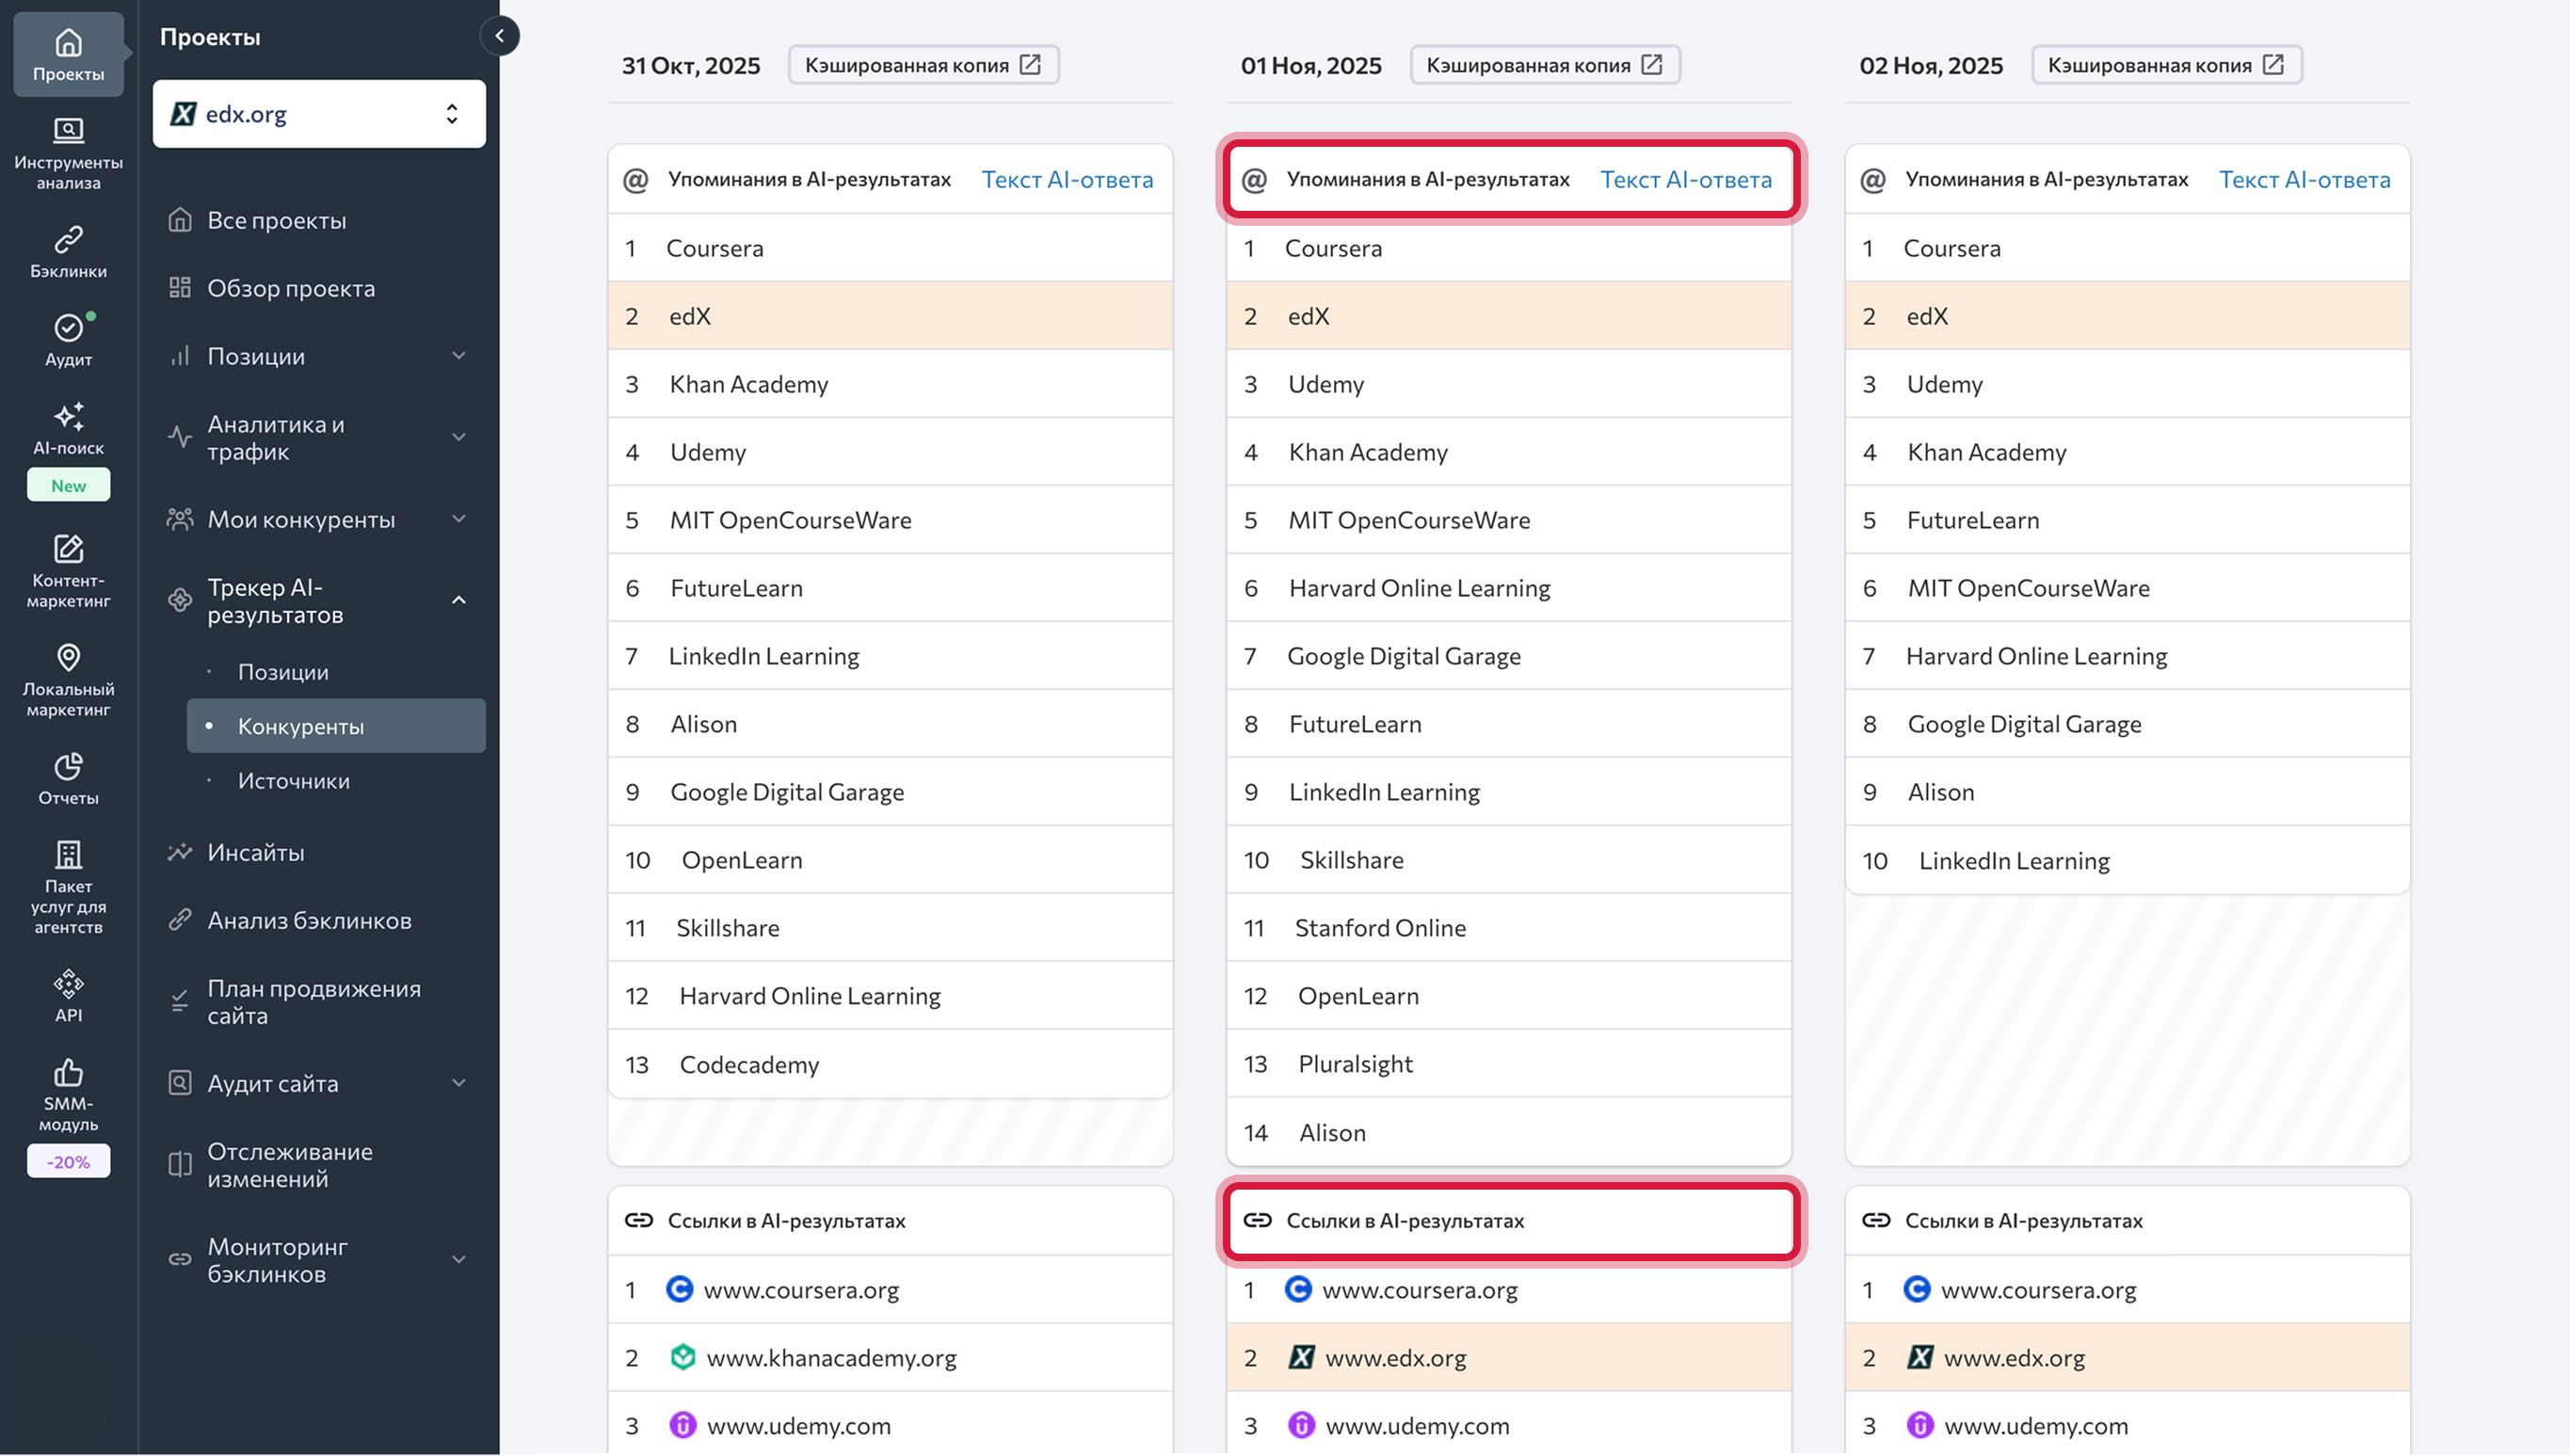This screenshot has width=2570, height=1456.
Task: Open the edx.org project selector dropdown
Action: coord(319,114)
